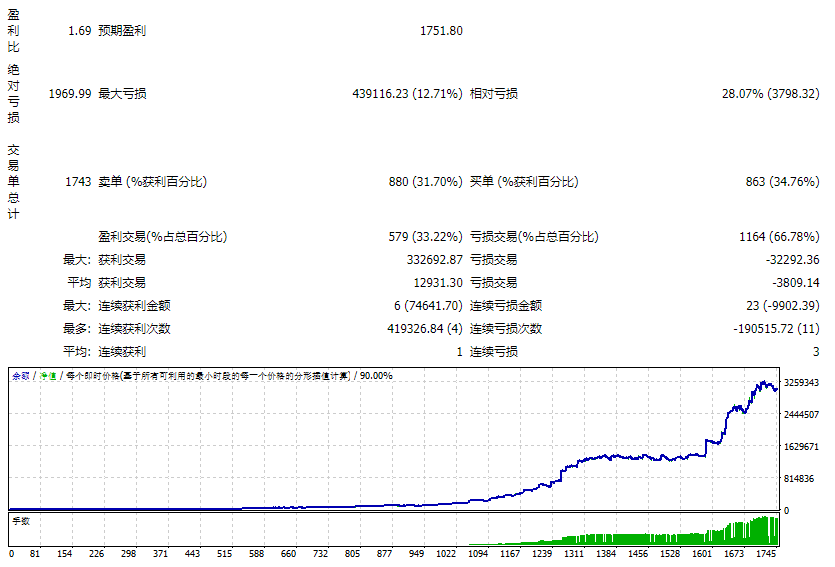This screenshot has width=835, height=567.
Task: Click the 预期盈利 value 1751.80
Action: 441,31
